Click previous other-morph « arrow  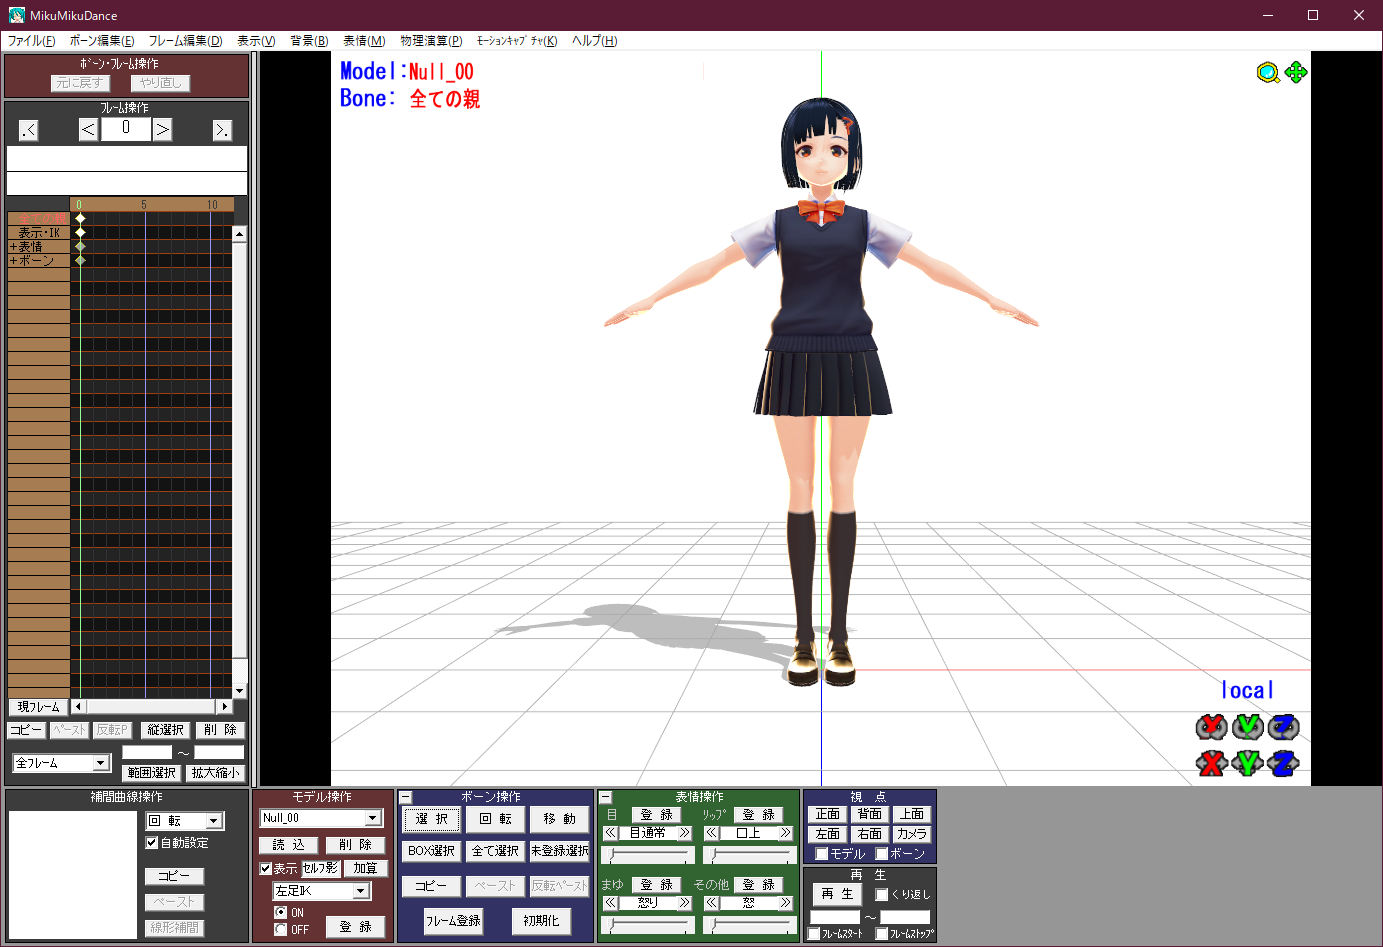(x=711, y=903)
